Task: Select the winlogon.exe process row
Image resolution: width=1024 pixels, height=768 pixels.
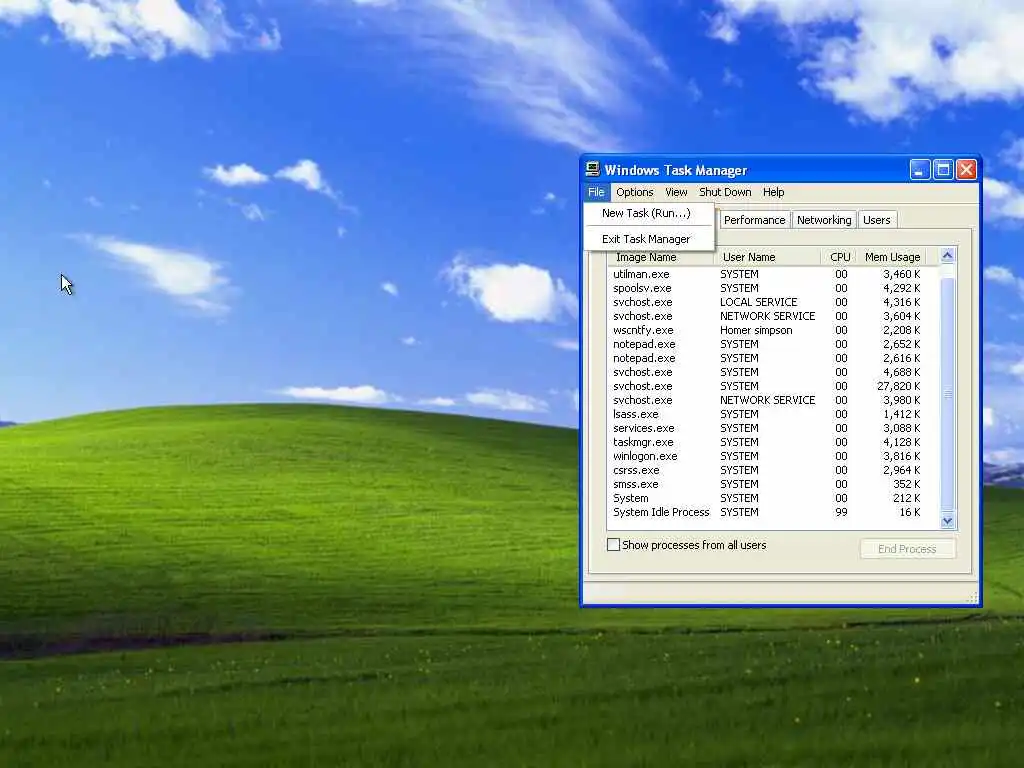Action: click(x=767, y=456)
